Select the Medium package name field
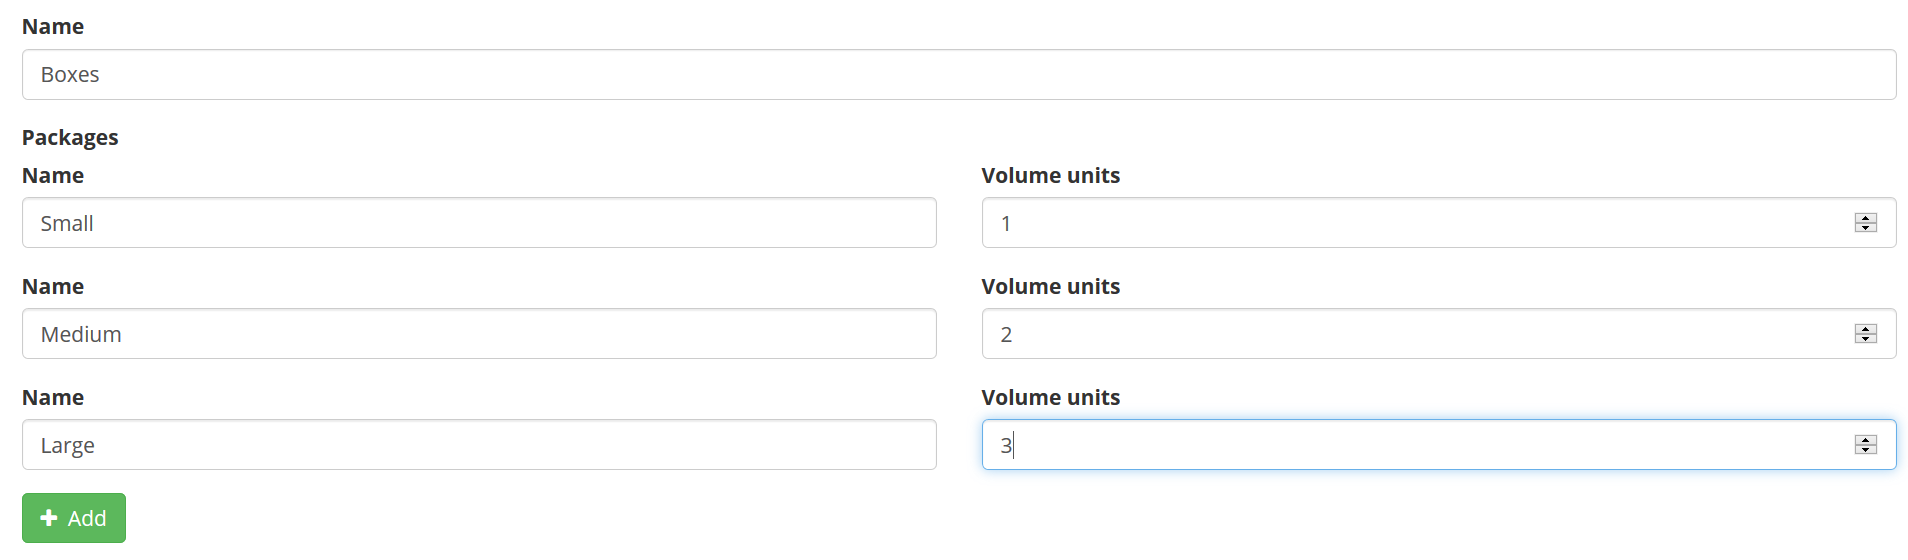 pos(479,334)
